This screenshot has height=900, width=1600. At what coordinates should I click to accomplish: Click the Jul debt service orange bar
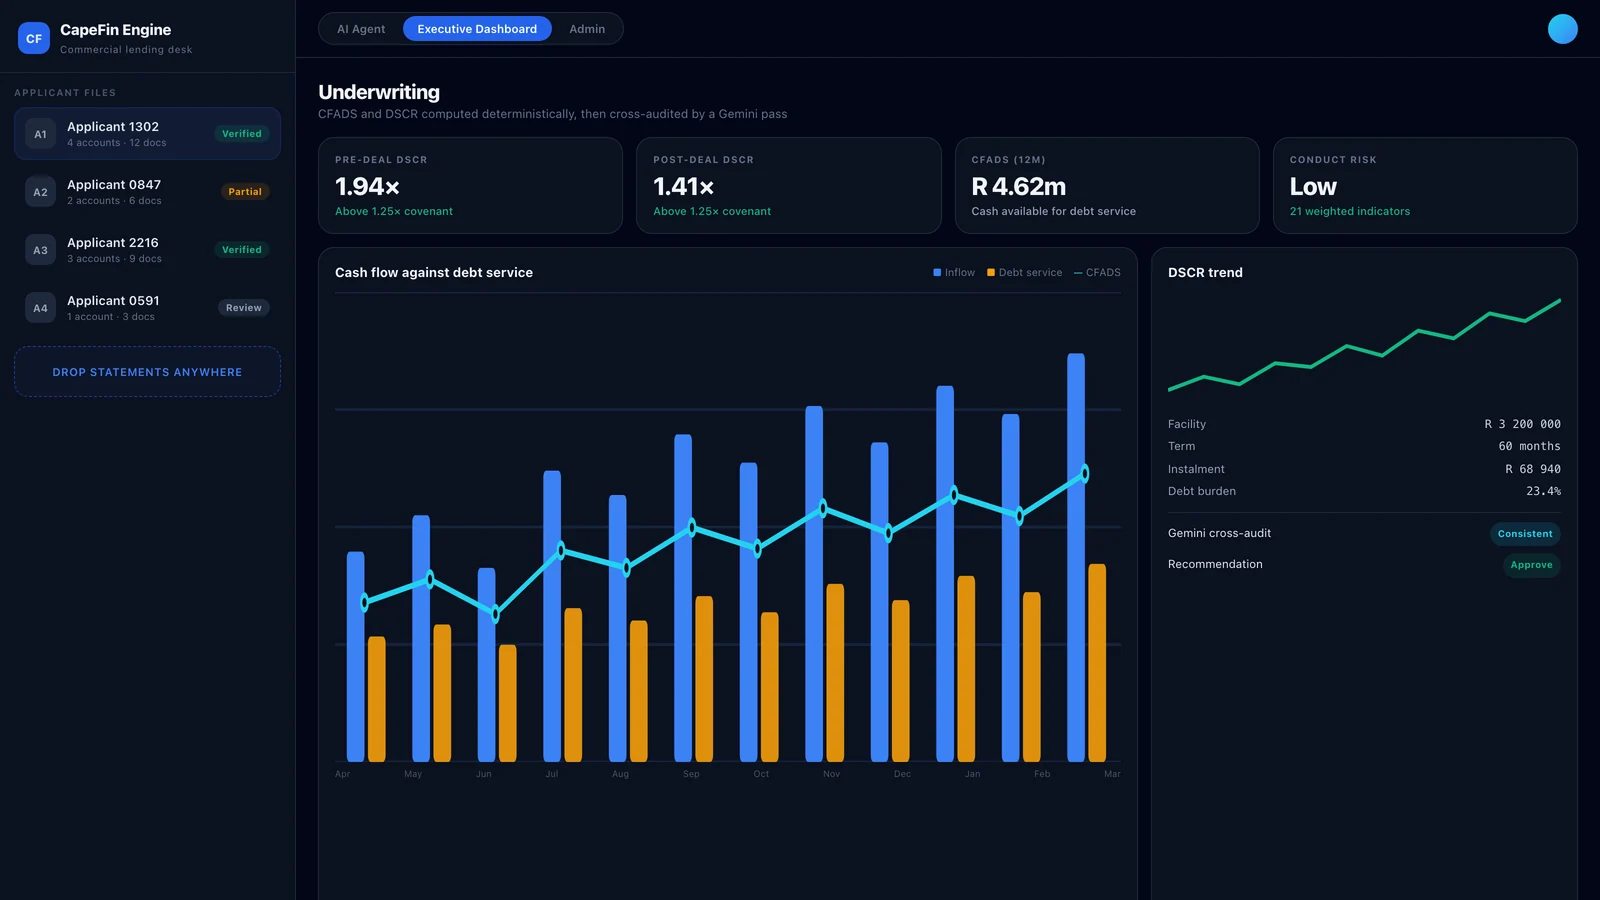point(573,685)
